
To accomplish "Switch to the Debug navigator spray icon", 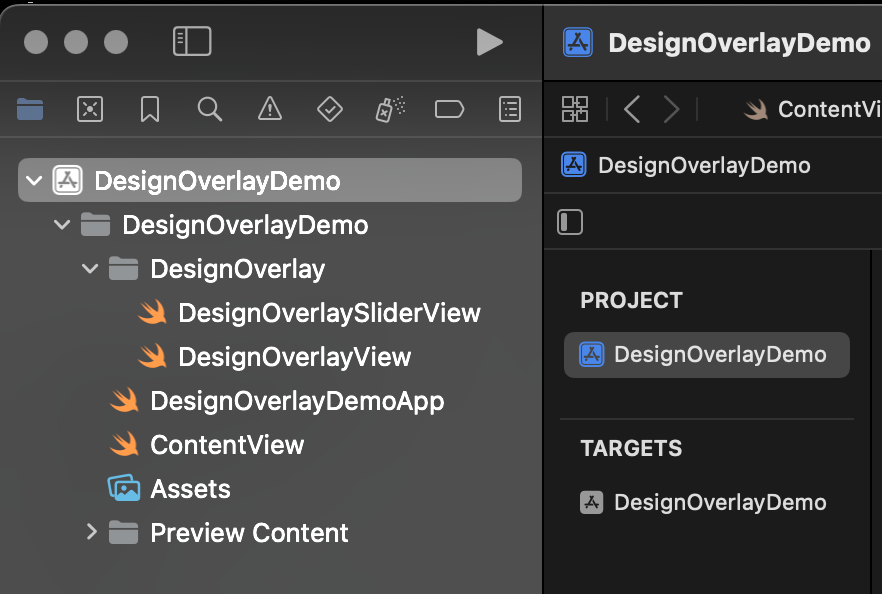I will pyautogui.click(x=390, y=109).
